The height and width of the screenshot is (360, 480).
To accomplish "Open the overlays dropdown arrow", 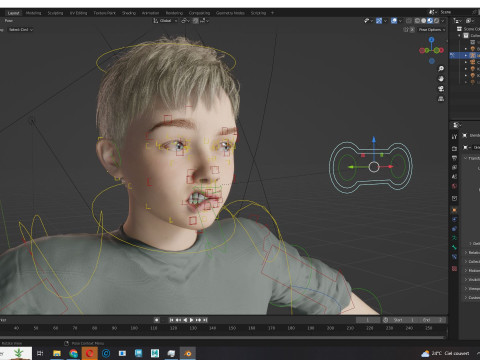I will (400, 21).
